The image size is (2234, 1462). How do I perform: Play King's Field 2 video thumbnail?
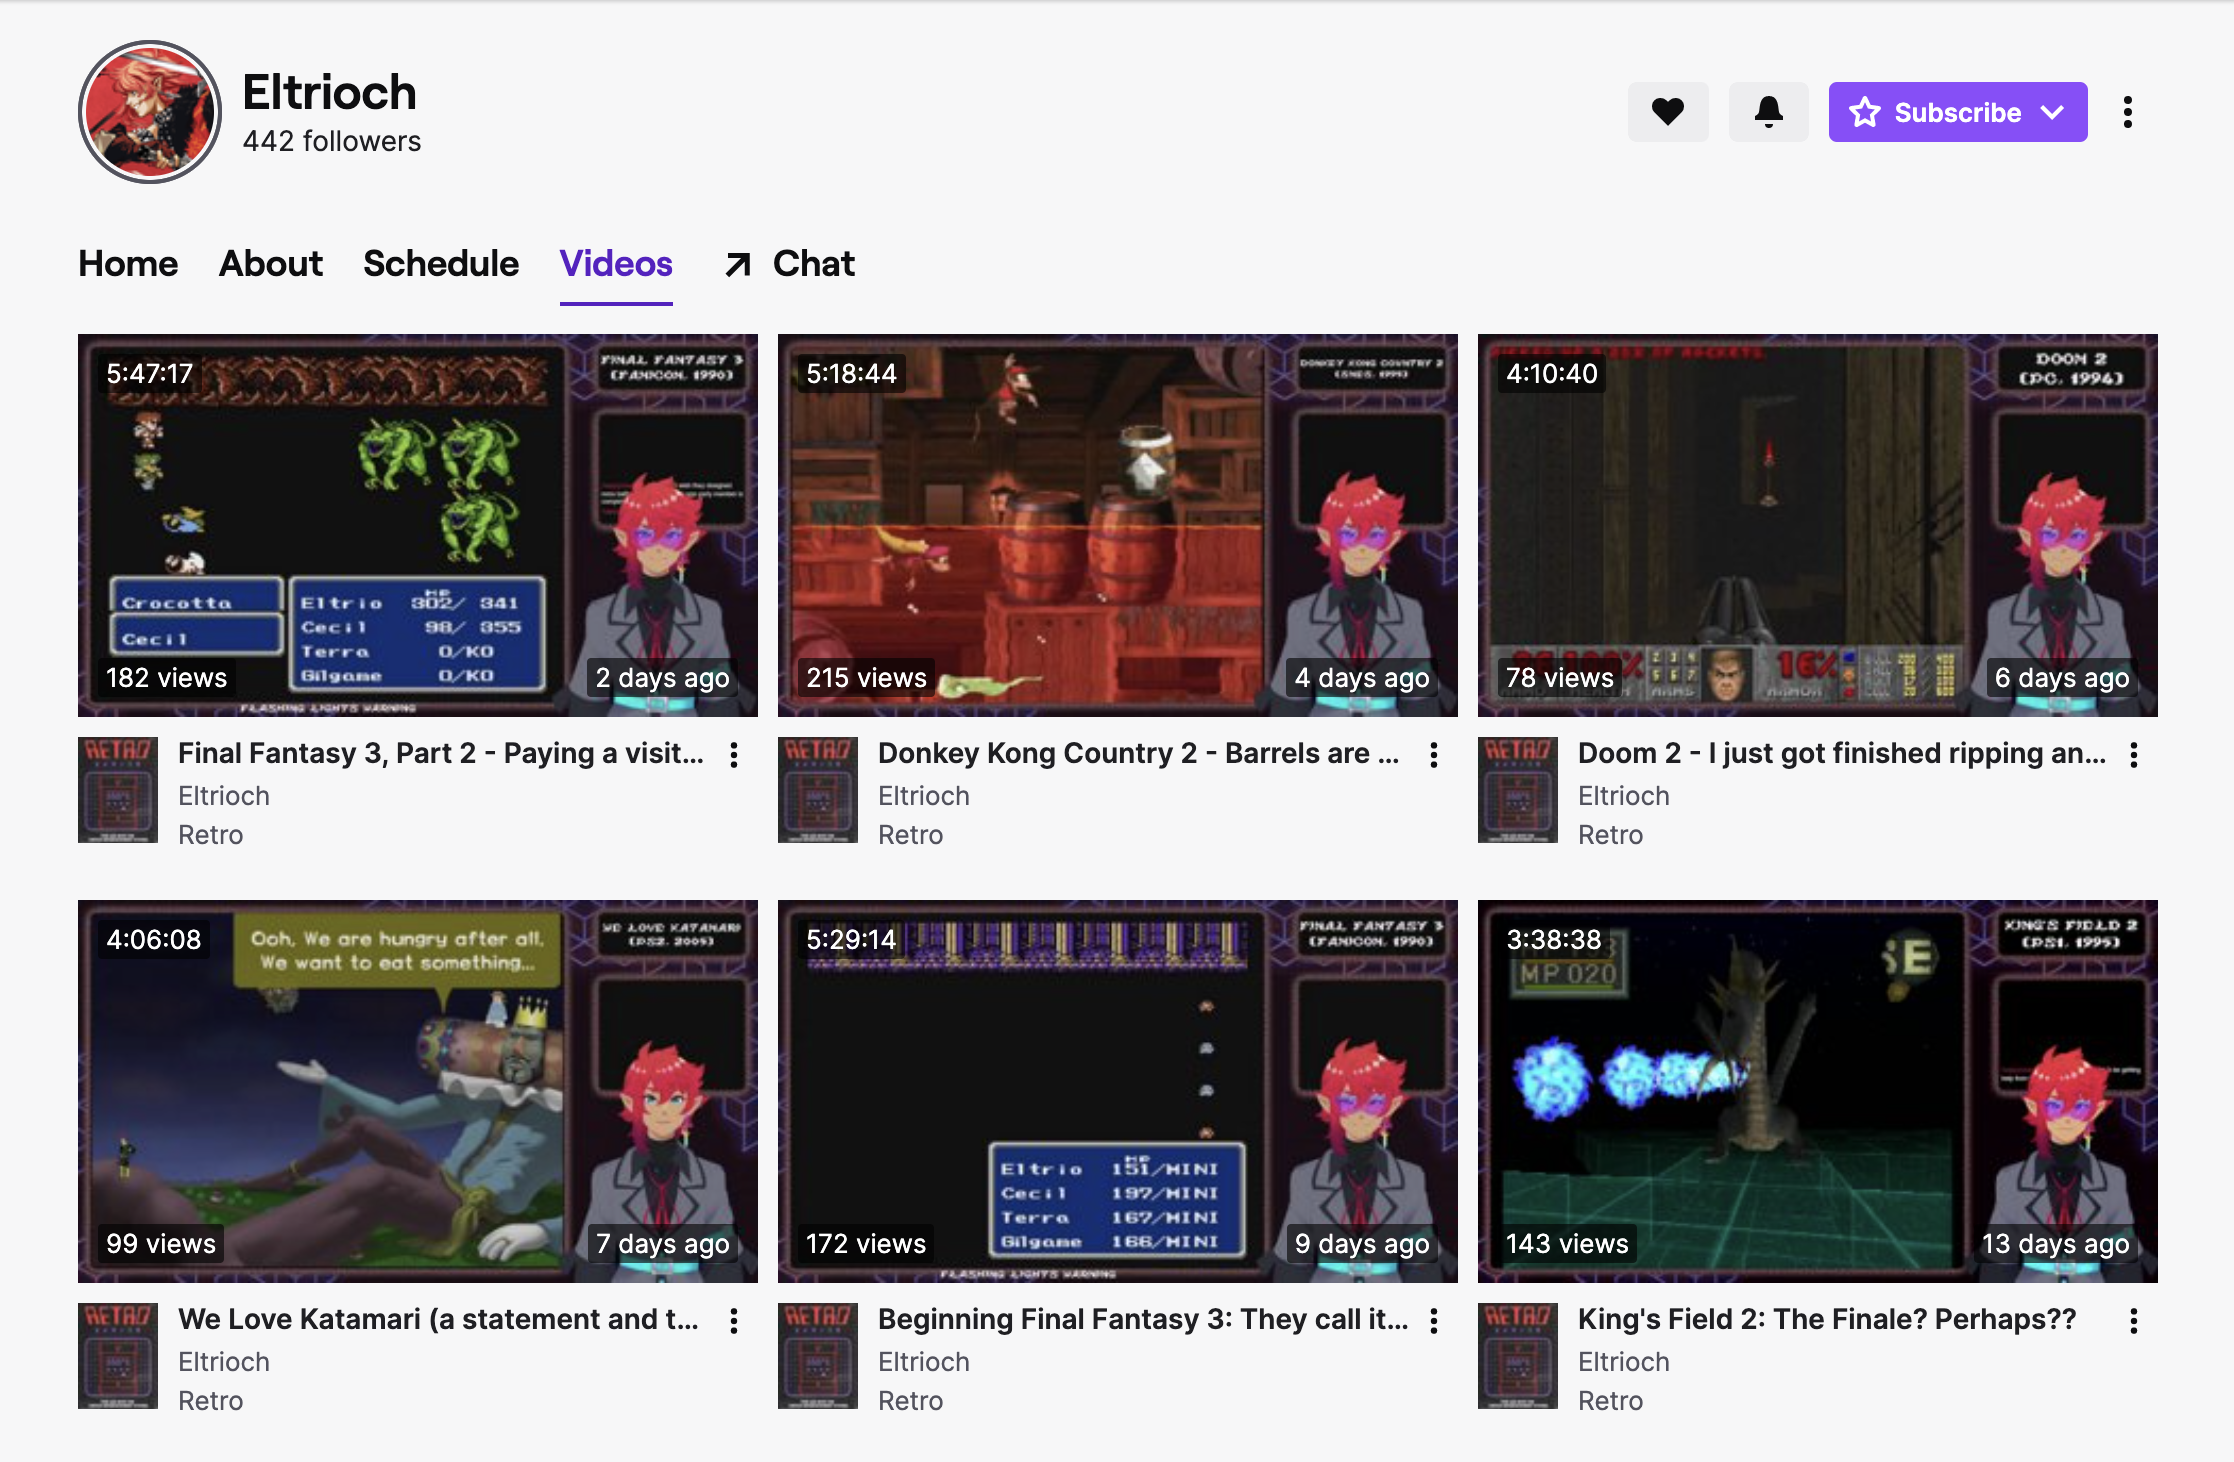pyautogui.click(x=1818, y=1091)
